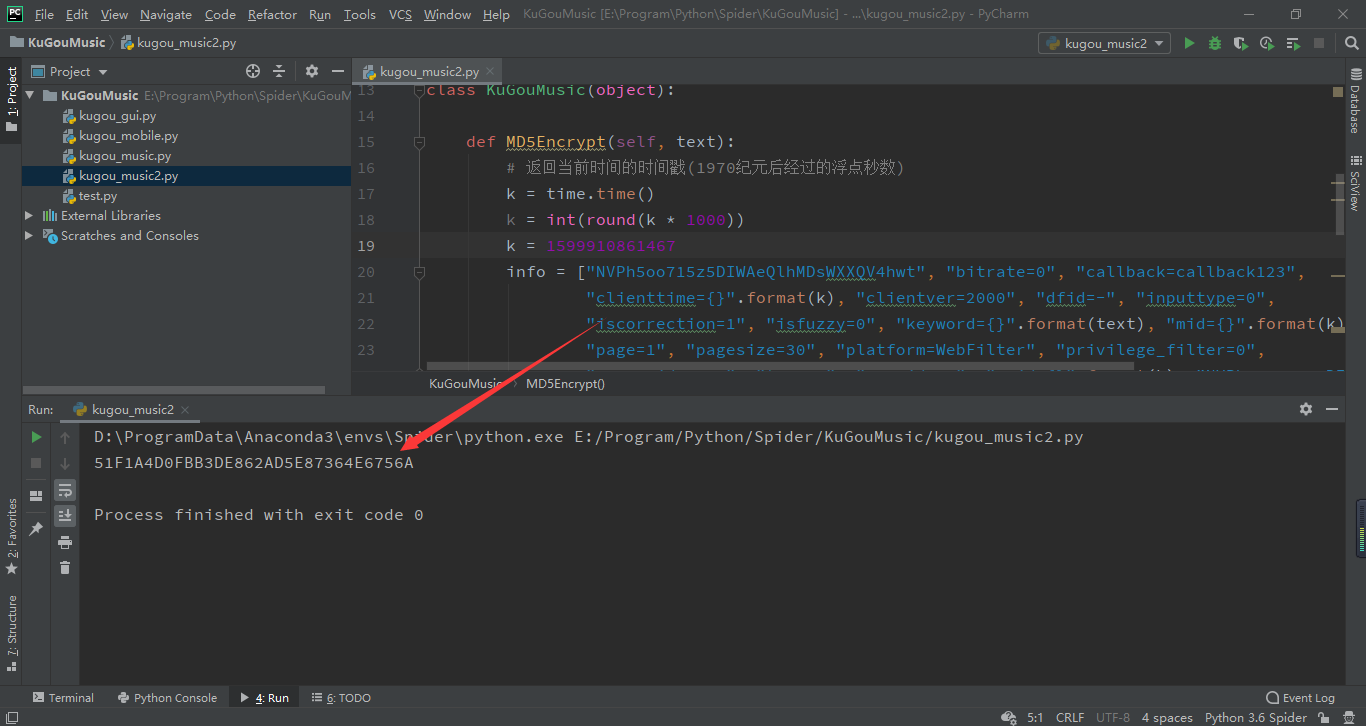Click the 4 spaces indent setting
1366x726 pixels.
point(1167,717)
